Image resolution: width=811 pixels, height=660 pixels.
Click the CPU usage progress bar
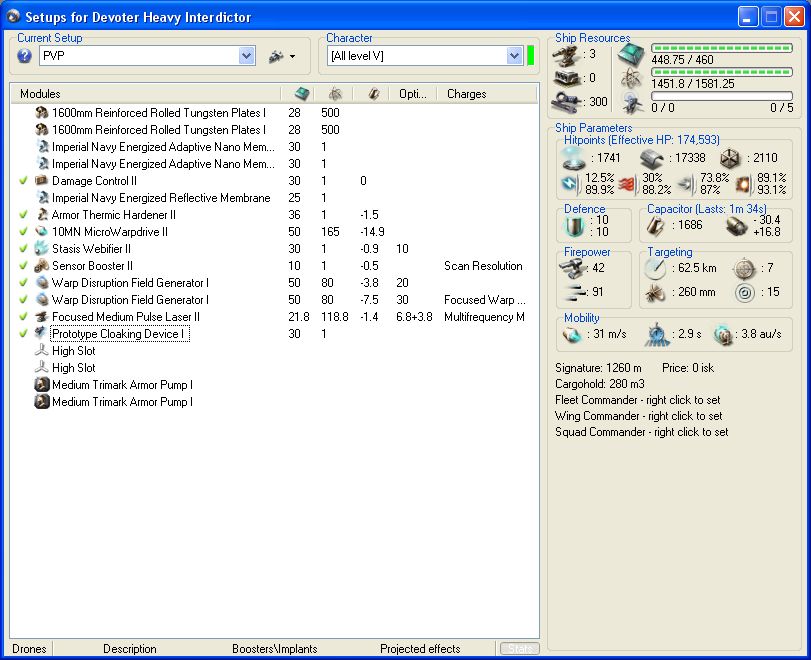click(x=722, y=48)
